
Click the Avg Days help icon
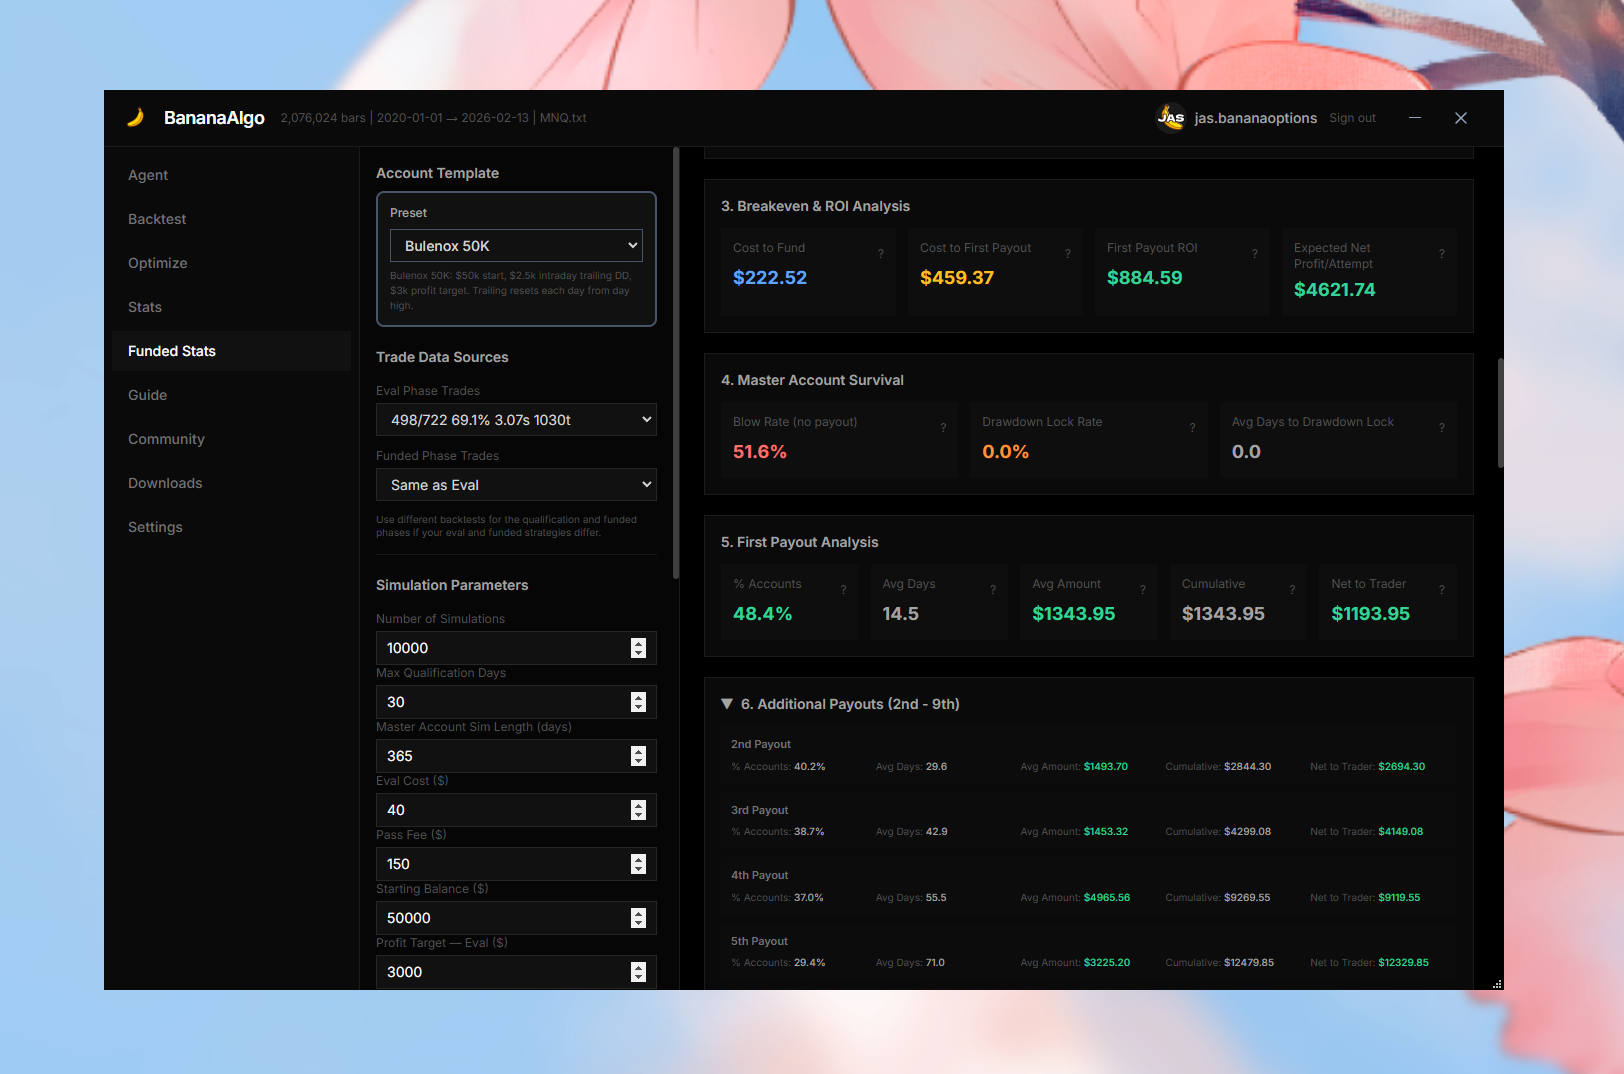(x=992, y=589)
